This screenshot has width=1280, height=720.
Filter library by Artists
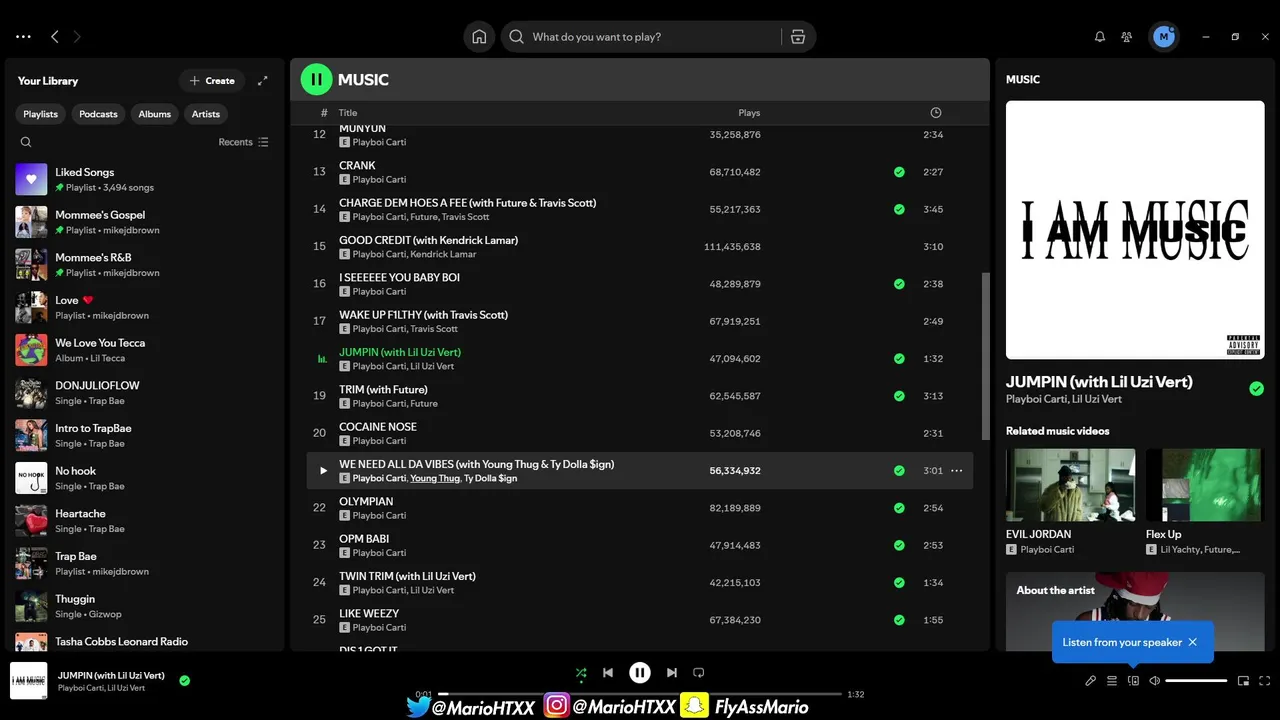[x=206, y=114]
